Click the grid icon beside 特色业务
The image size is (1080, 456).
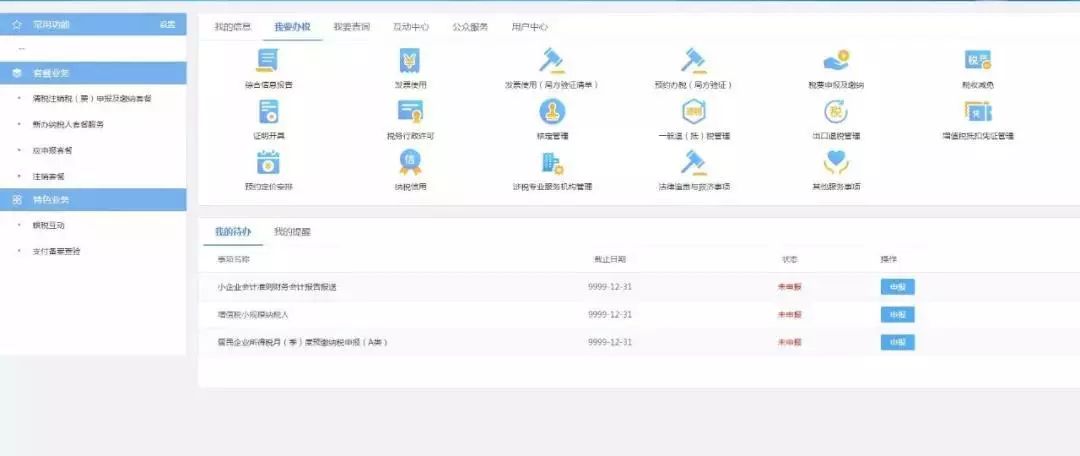point(17,200)
